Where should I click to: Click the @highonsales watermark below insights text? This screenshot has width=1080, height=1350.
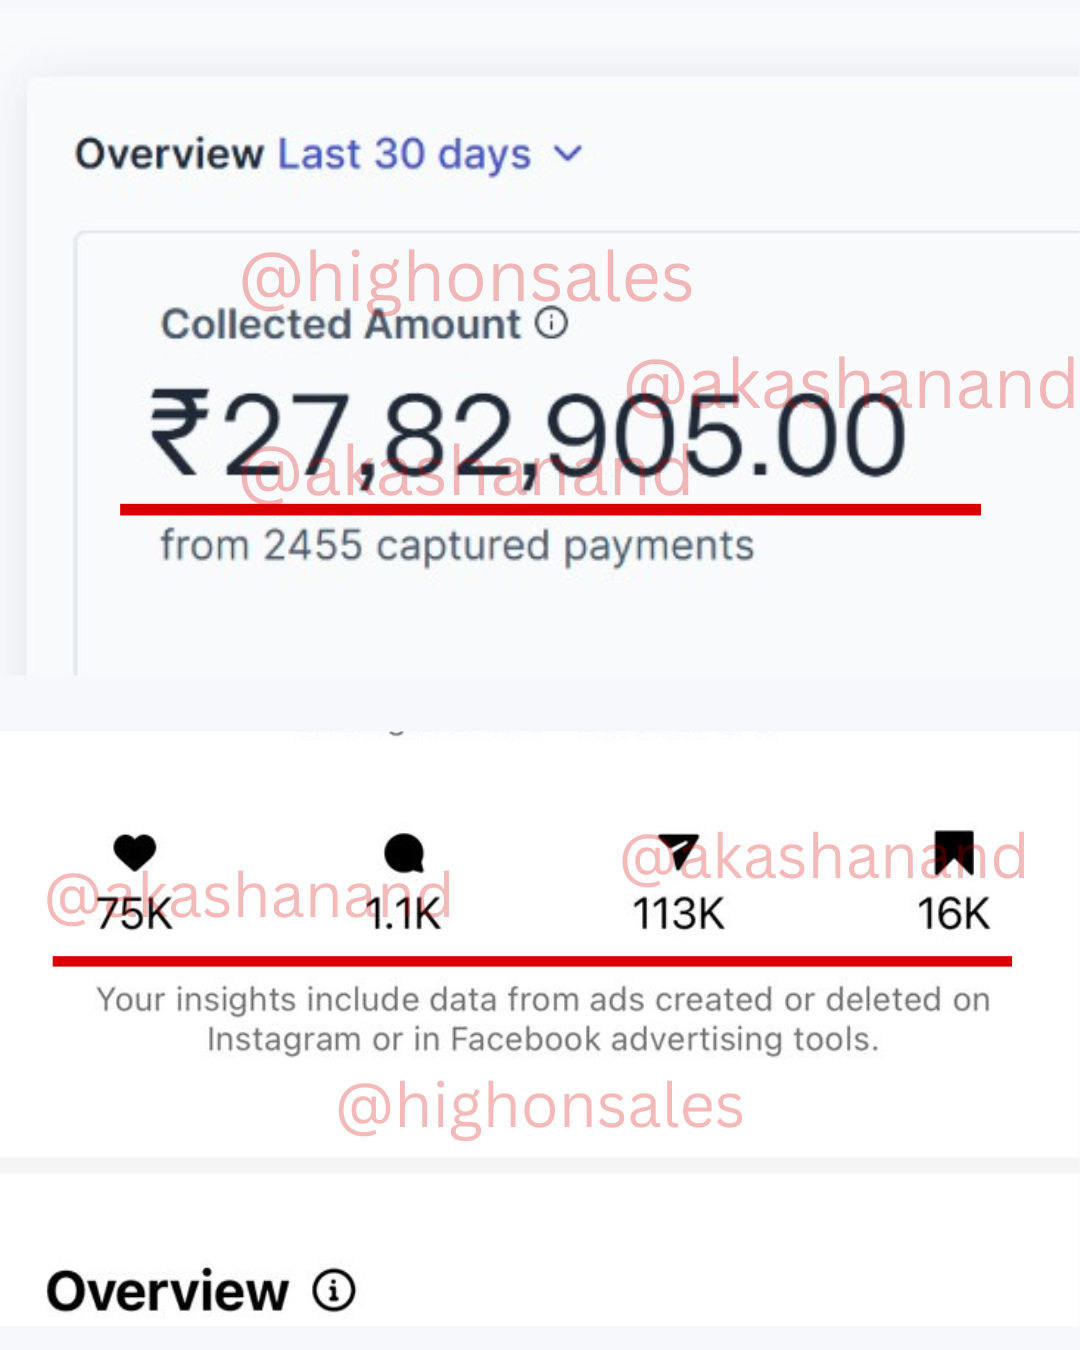click(x=540, y=1107)
